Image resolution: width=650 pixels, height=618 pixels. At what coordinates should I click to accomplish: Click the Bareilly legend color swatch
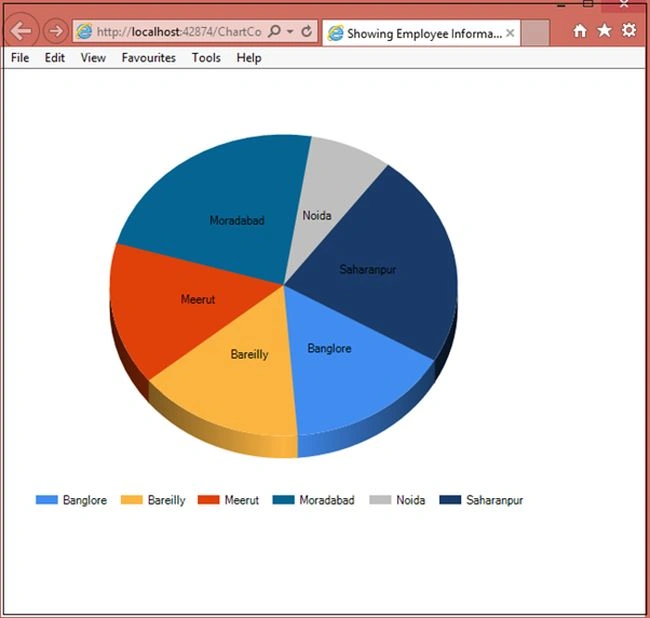tap(131, 500)
